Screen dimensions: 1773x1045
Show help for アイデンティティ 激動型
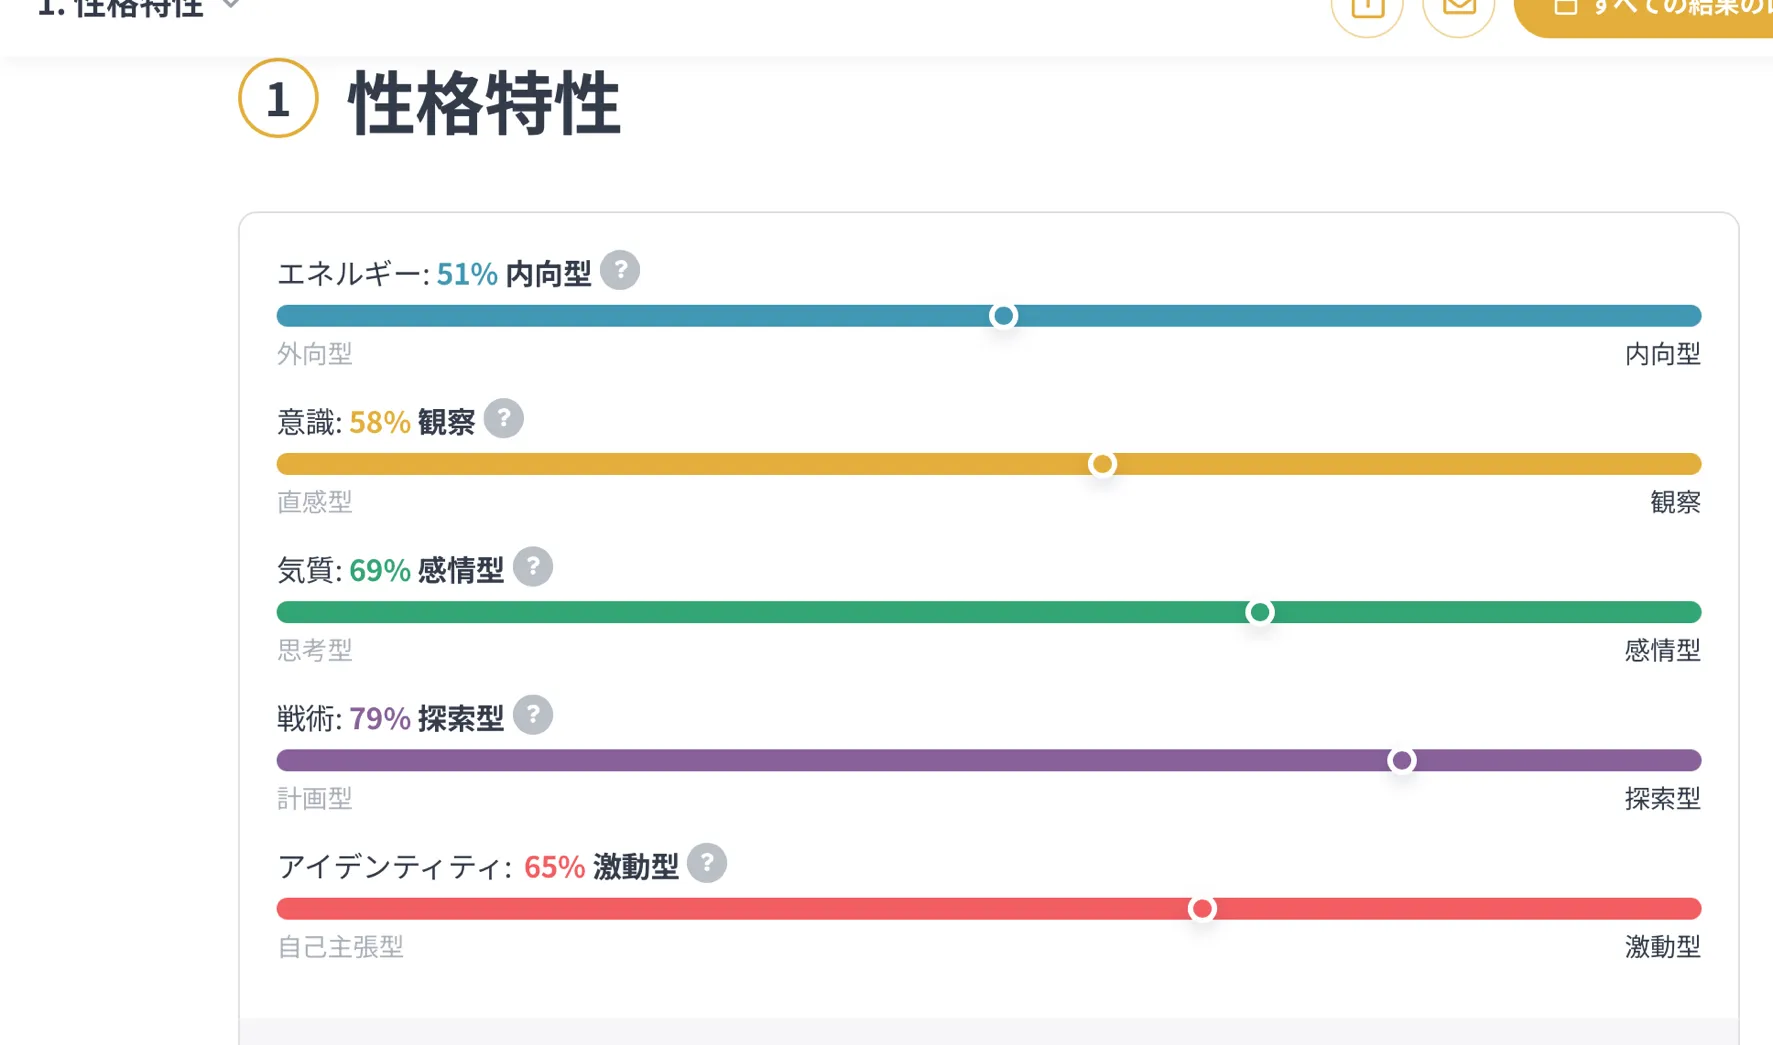(x=707, y=863)
